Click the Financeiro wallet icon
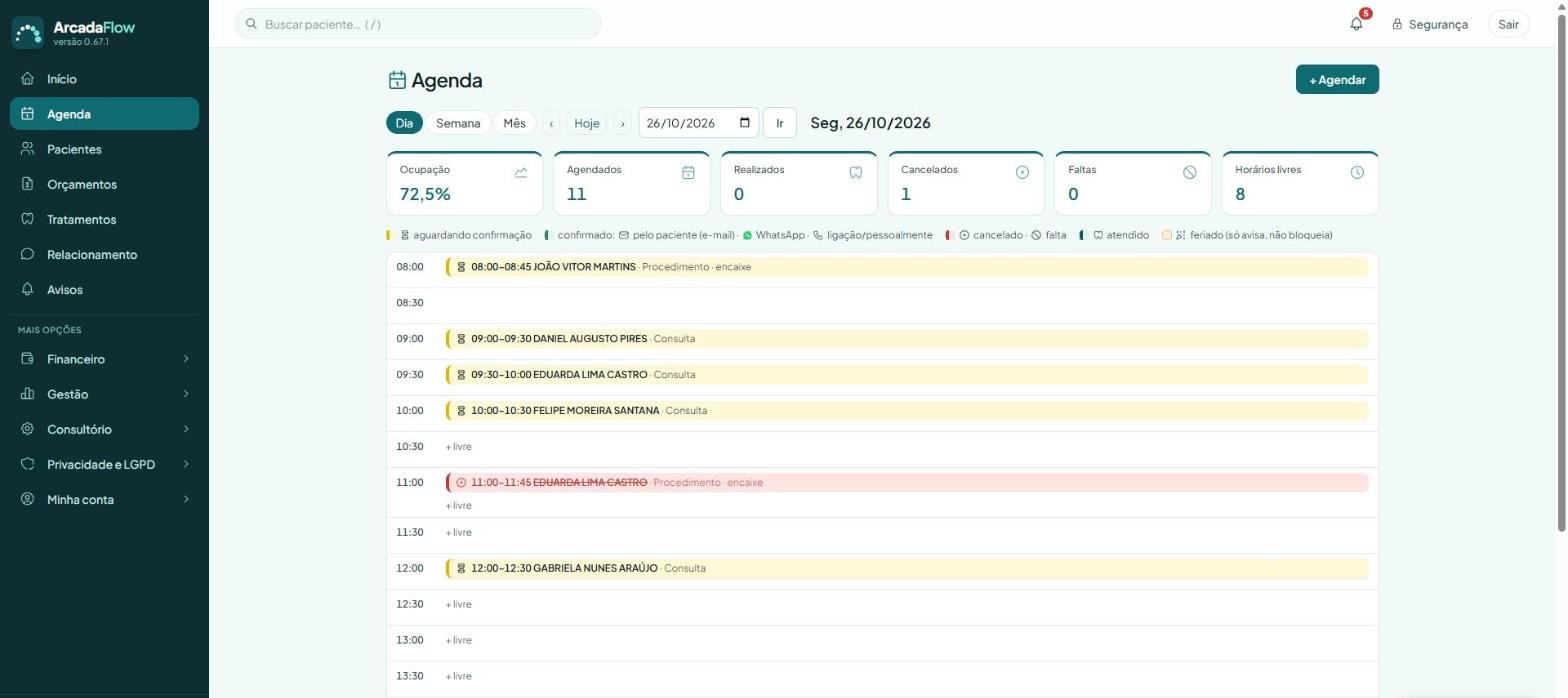 (28, 358)
